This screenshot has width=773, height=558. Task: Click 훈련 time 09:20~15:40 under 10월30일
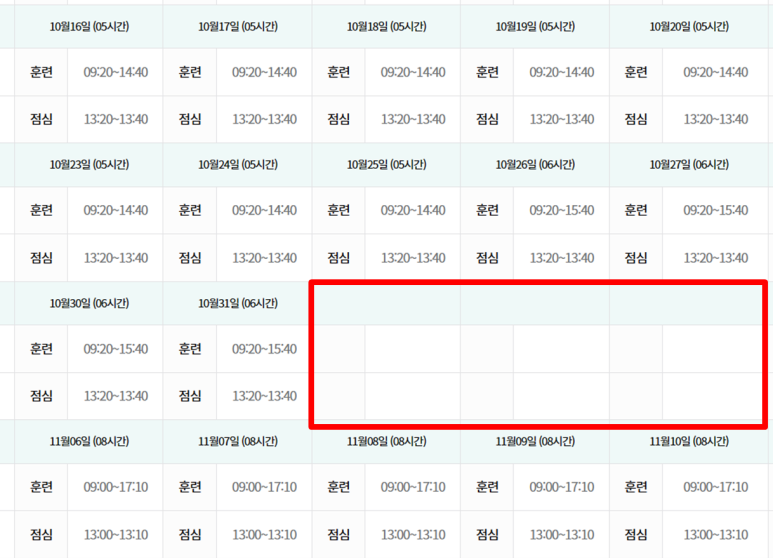(116, 349)
